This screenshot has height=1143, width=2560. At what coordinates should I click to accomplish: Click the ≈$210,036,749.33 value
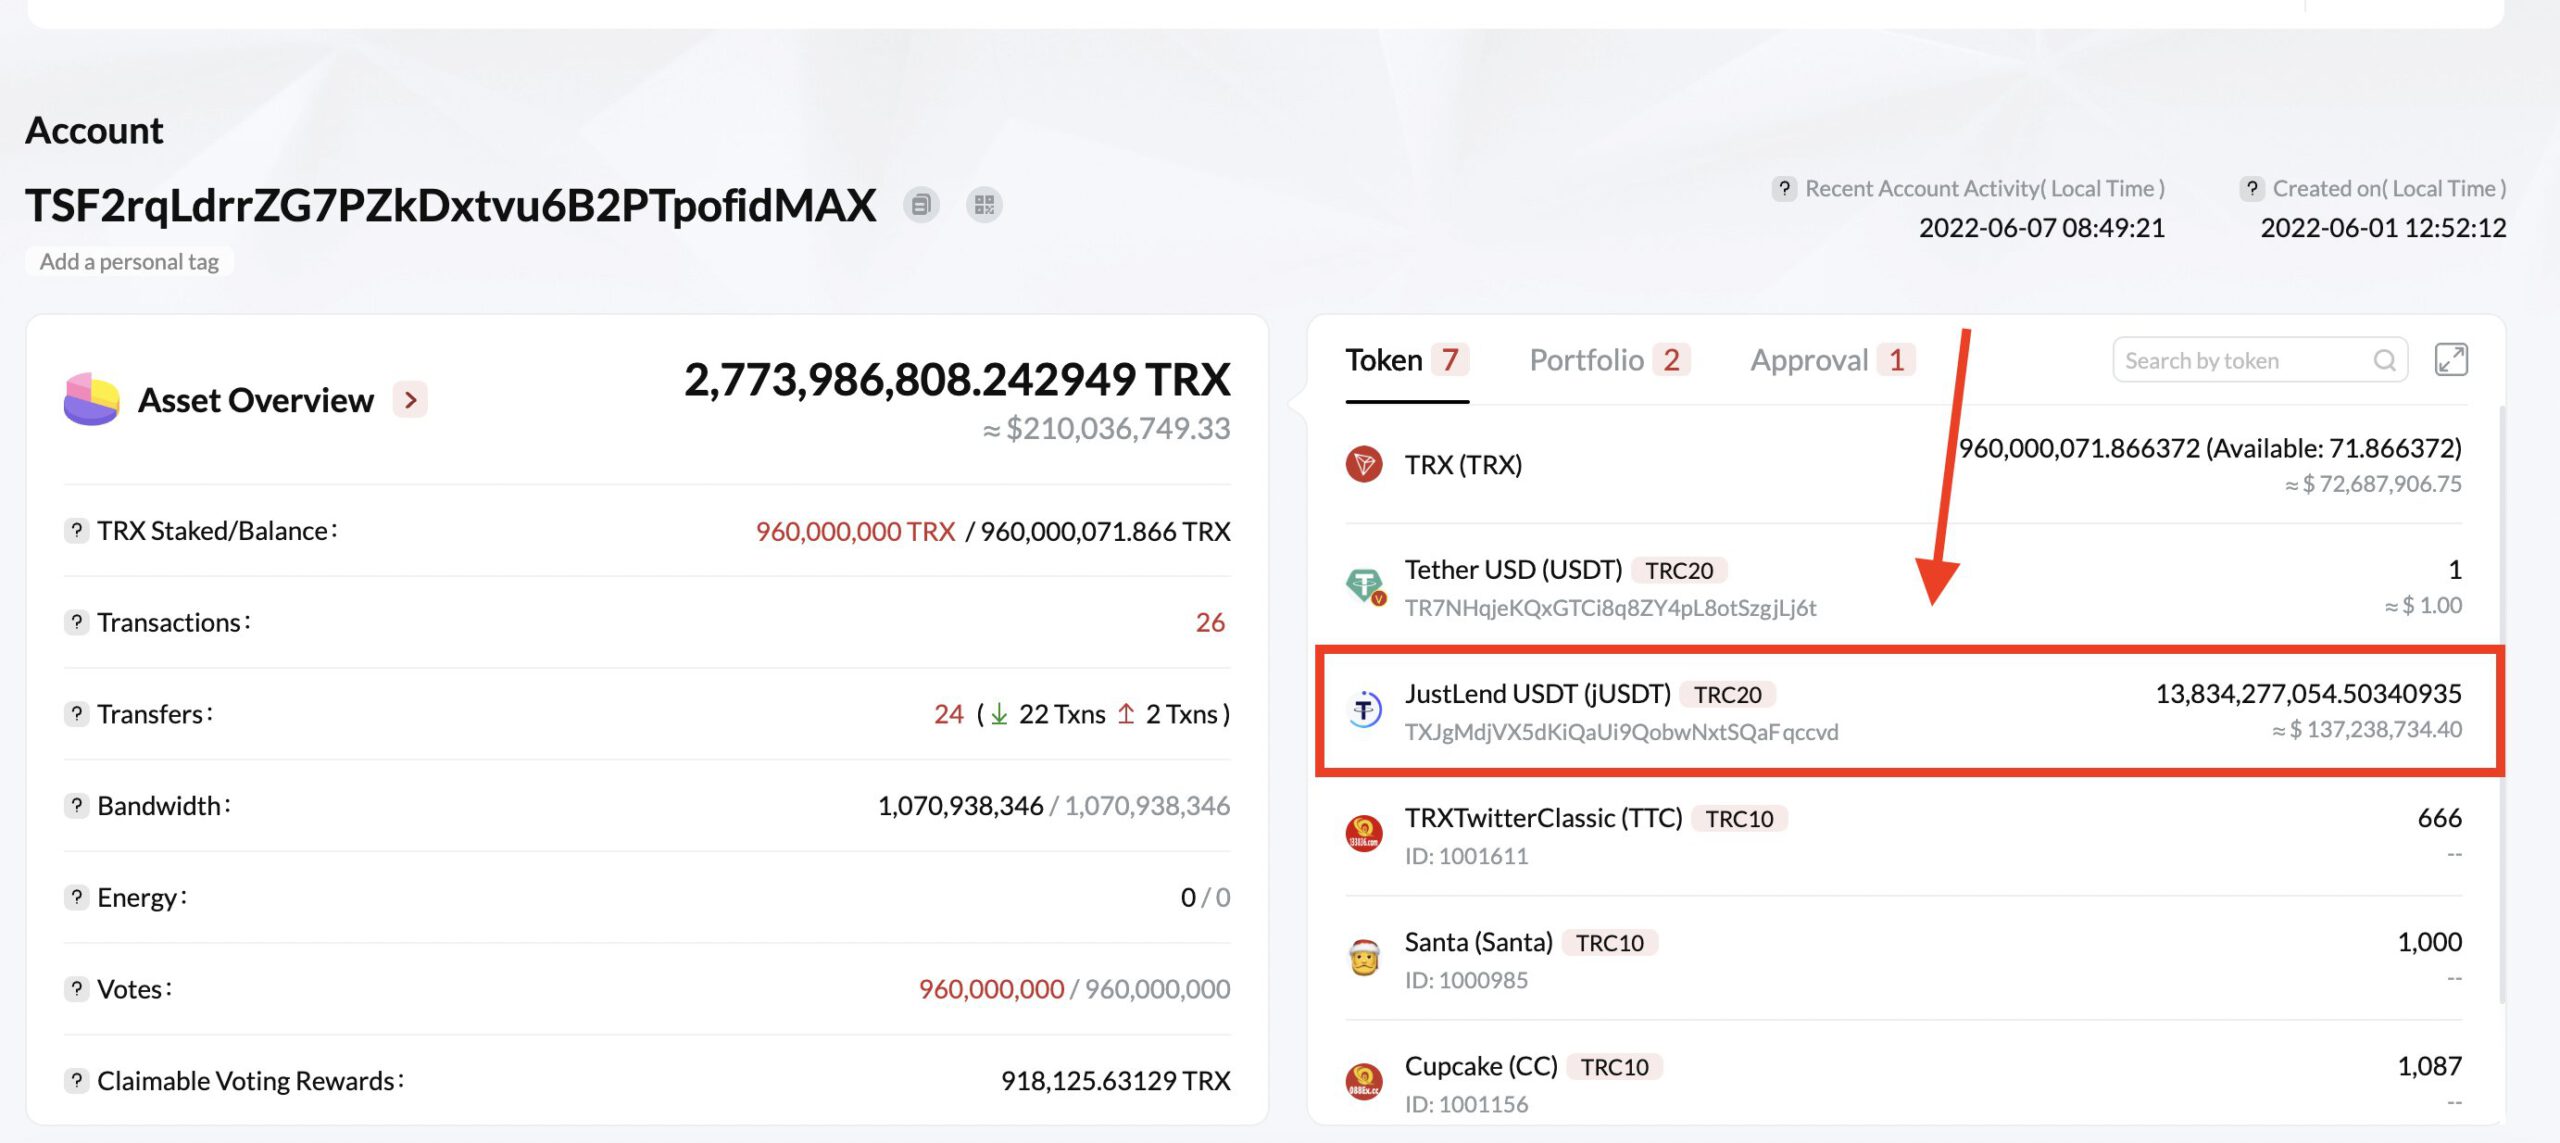tap(1106, 429)
